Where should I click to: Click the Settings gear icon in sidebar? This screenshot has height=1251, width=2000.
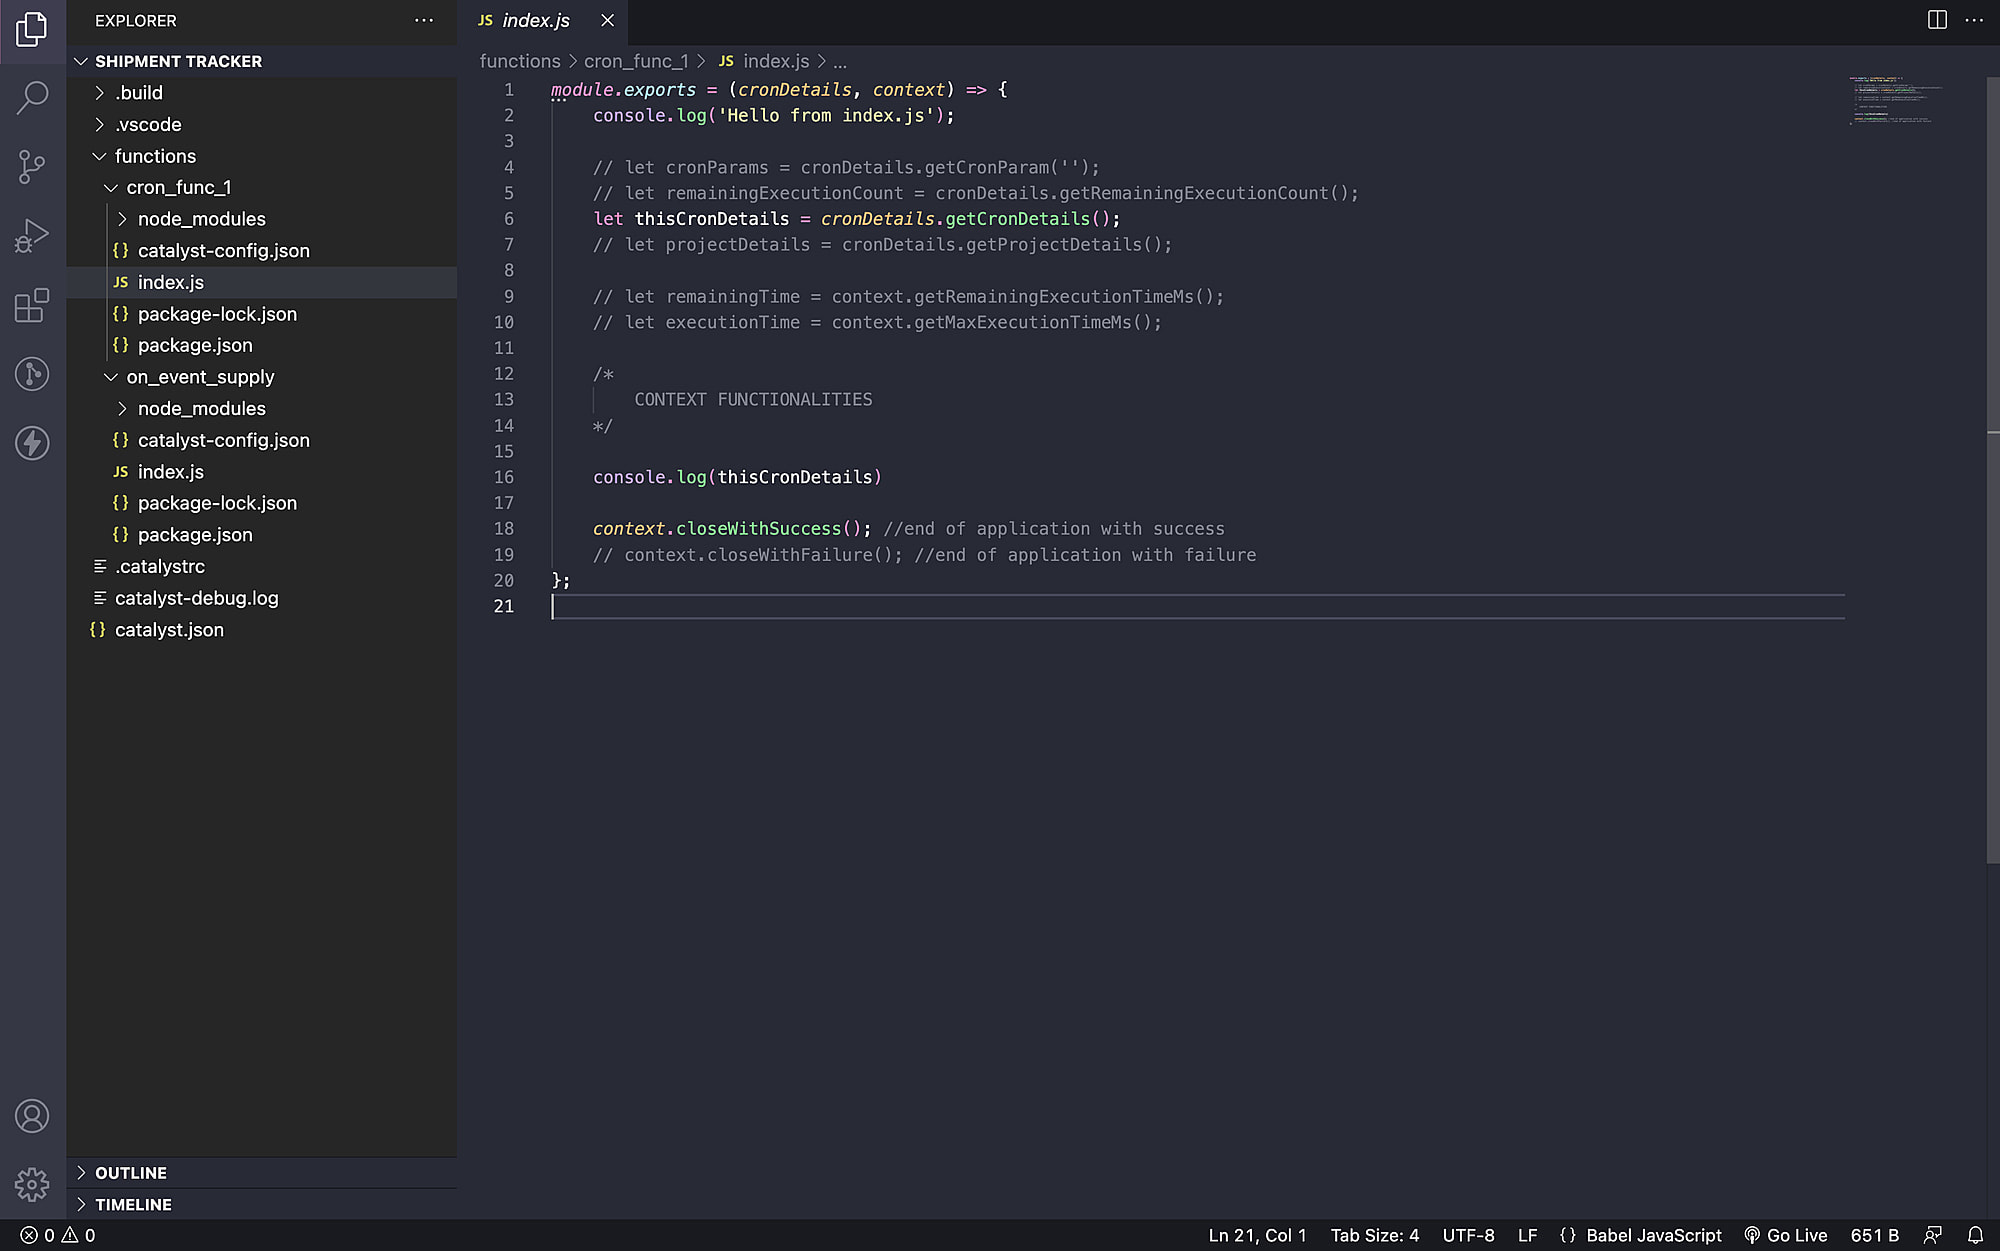(x=32, y=1185)
